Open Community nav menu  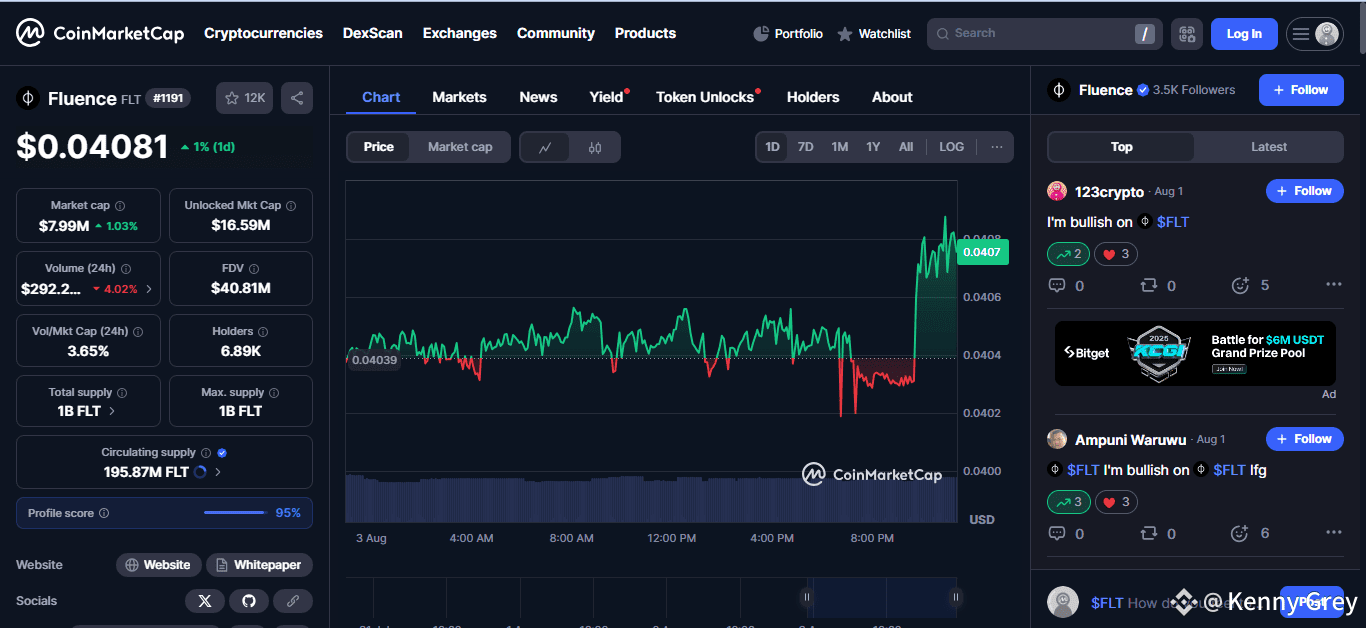click(x=556, y=33)
